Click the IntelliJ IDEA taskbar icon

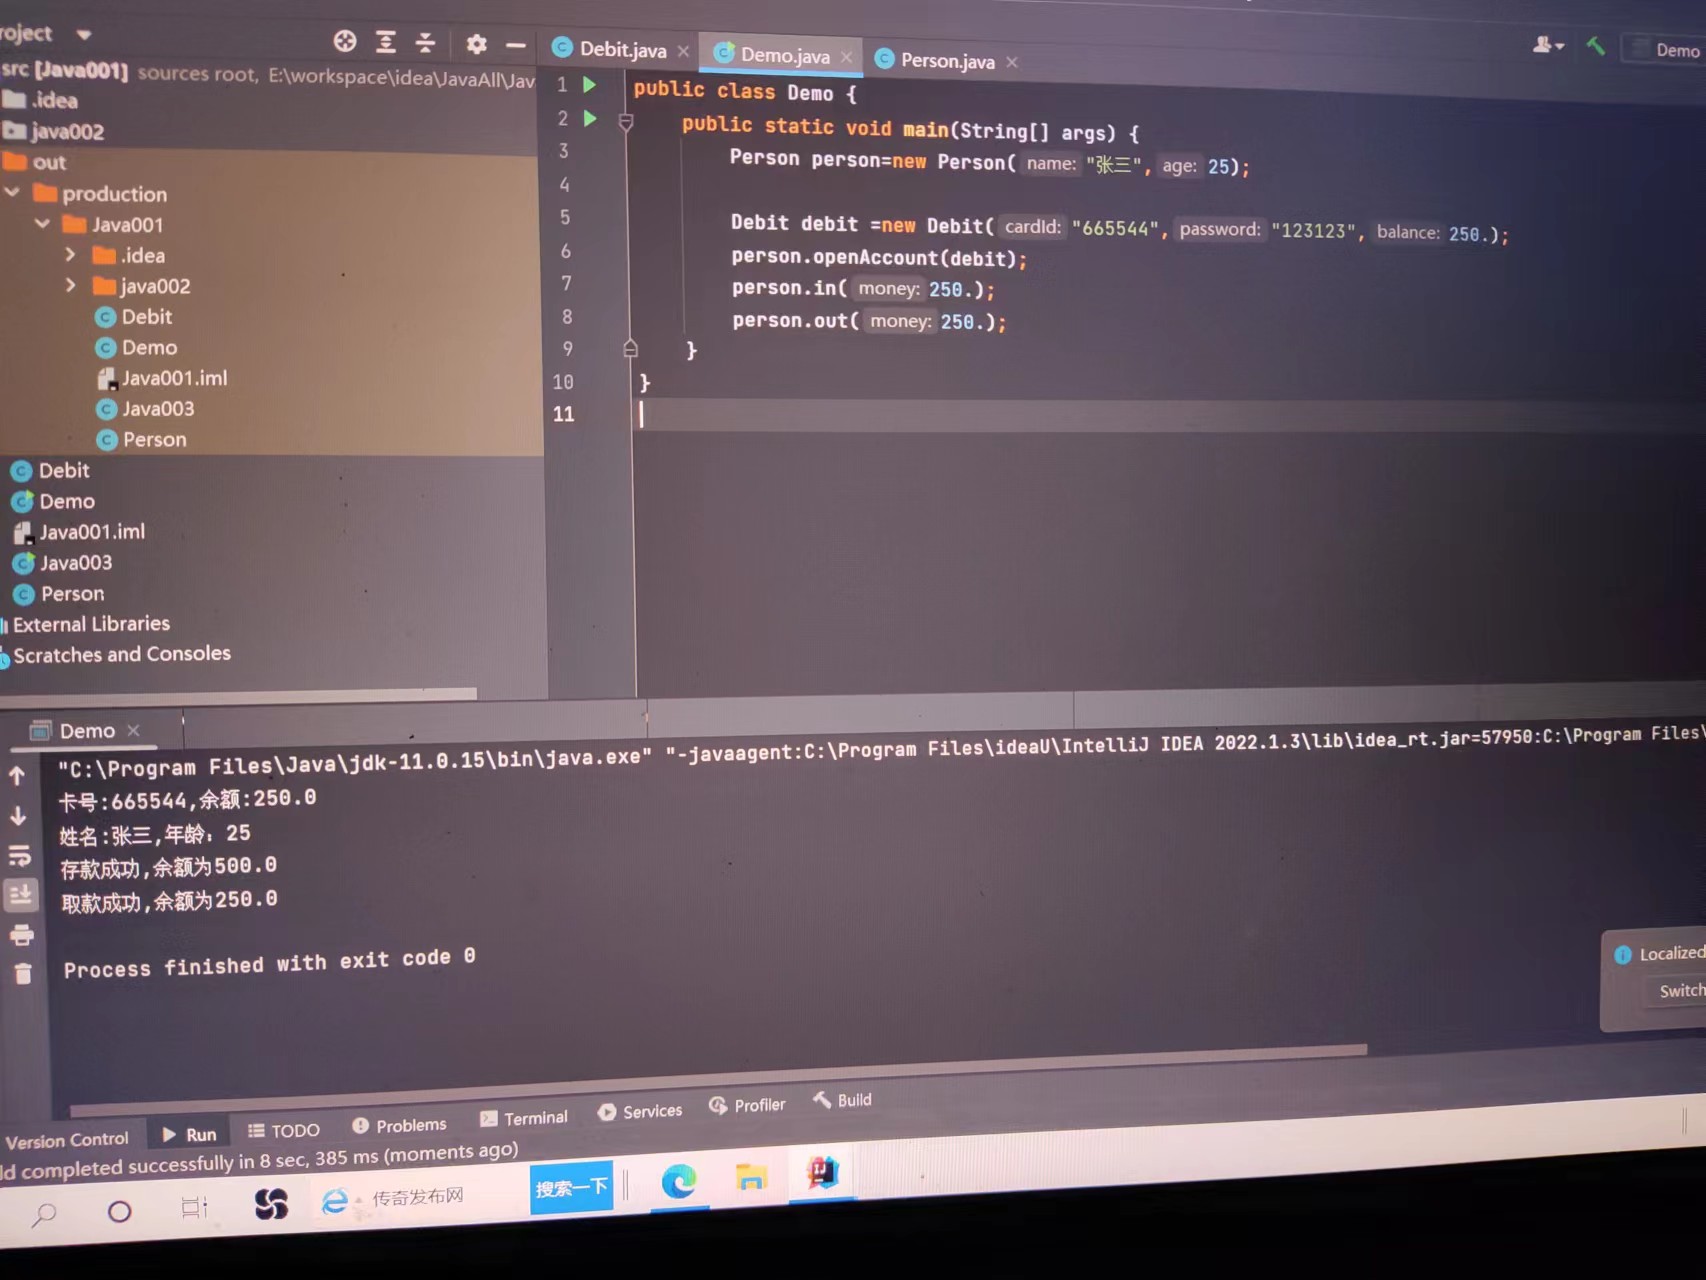822,1171
